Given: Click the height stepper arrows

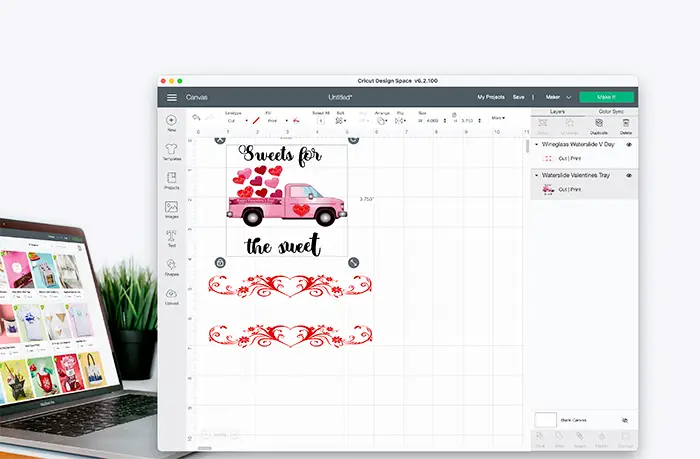Looking at the screenshot, I should 479,121.
